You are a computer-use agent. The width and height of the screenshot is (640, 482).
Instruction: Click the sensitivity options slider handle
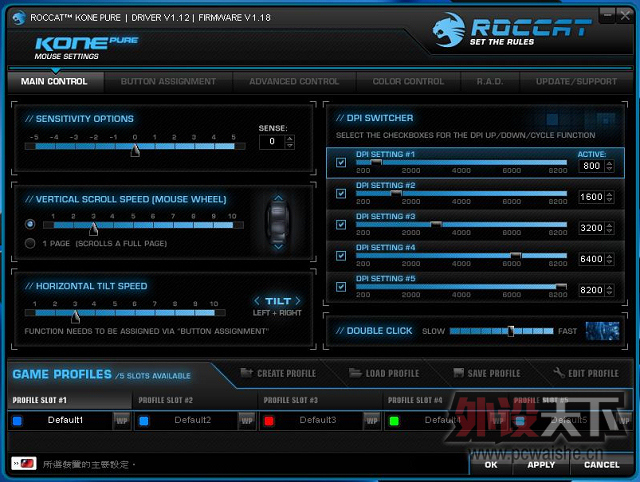(135, 150)
